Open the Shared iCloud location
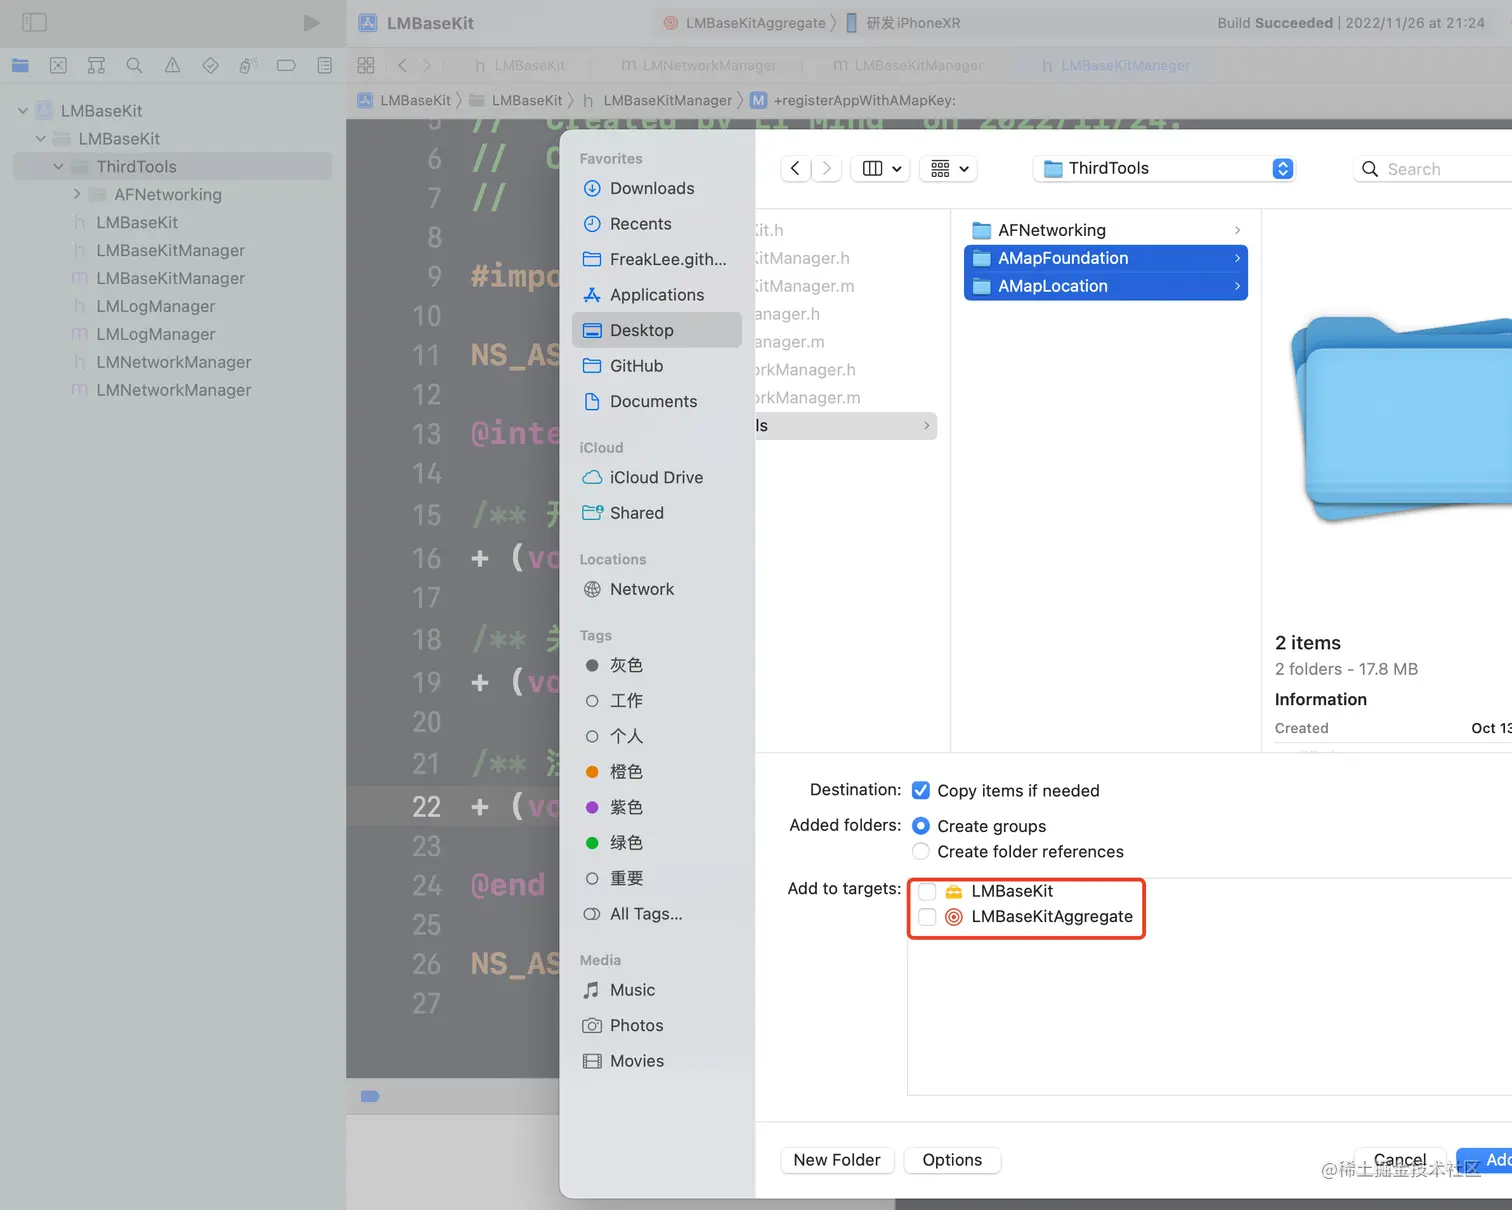 655,513
